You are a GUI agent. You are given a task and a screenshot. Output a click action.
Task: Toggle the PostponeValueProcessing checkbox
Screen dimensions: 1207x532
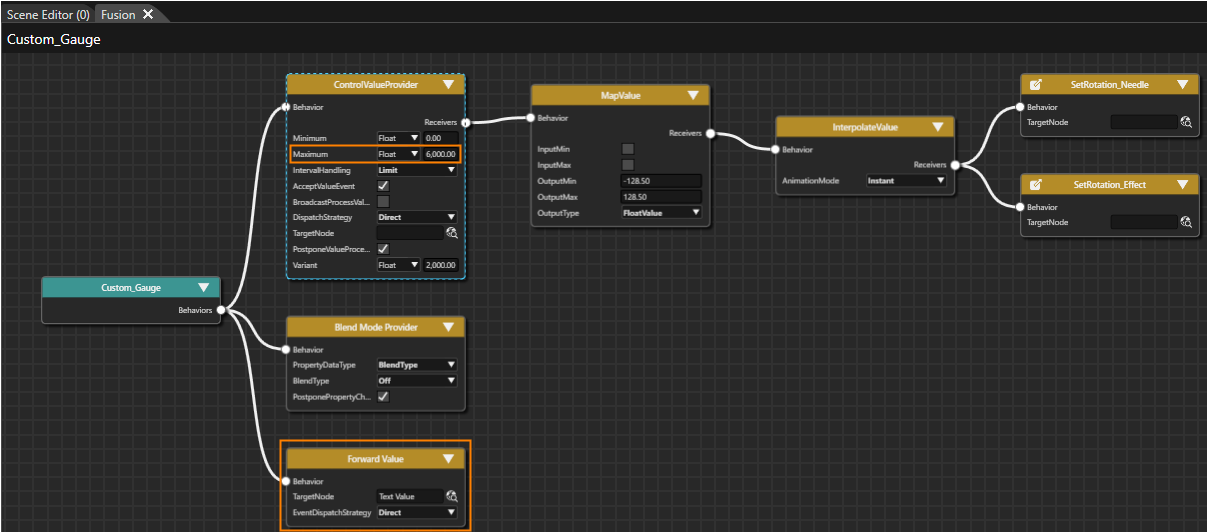pos(383,249)
